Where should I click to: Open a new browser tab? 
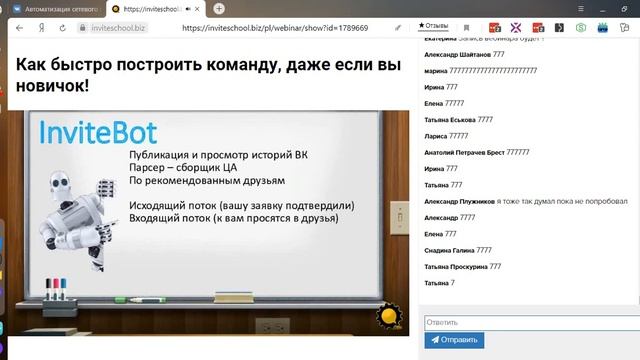(x=219, y=9)
